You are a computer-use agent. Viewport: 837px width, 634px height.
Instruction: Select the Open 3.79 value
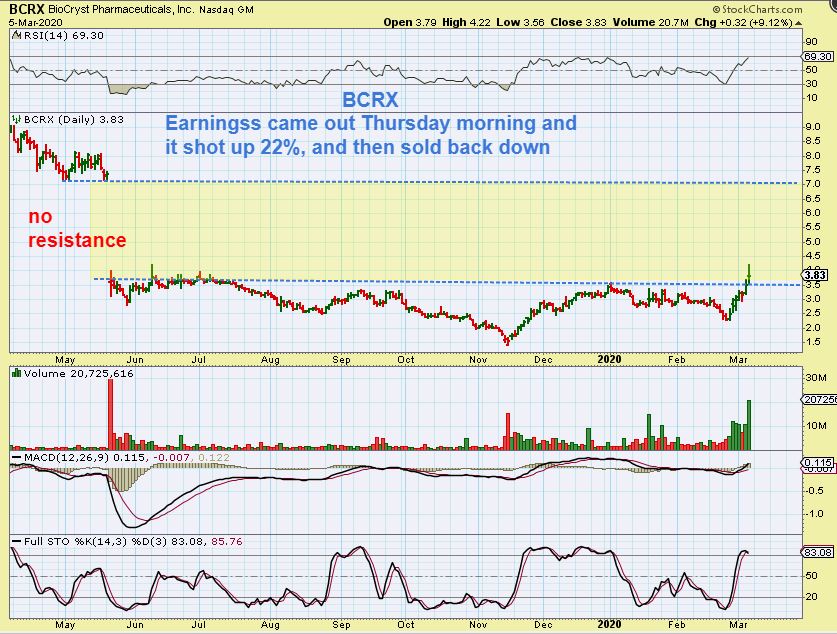[x=410, y=22]
